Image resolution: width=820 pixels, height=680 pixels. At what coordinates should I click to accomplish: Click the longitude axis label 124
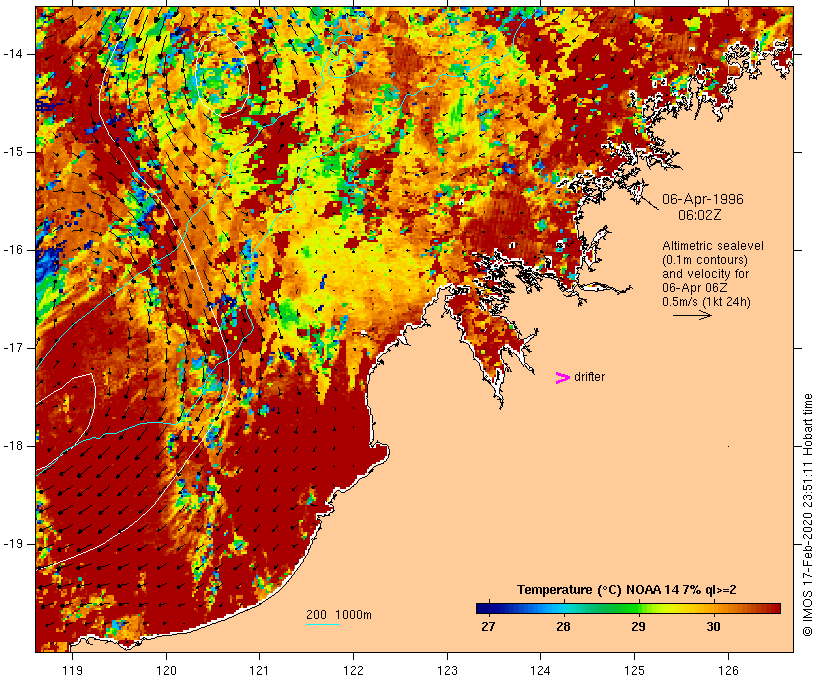coord(540,670)
